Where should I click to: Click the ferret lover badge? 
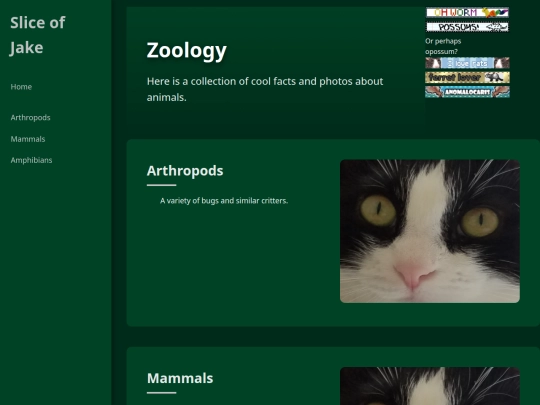click(467, 77)
